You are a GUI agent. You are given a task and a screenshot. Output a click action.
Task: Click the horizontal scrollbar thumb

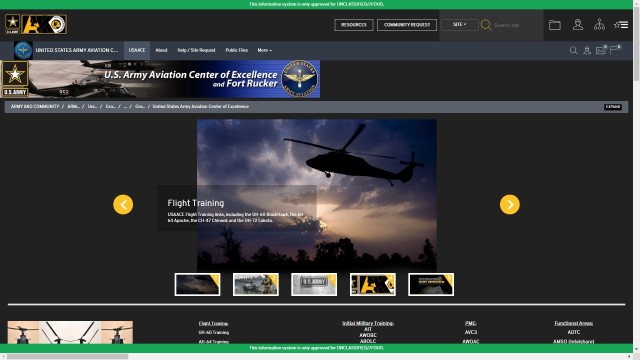click(x=67, y=357)
